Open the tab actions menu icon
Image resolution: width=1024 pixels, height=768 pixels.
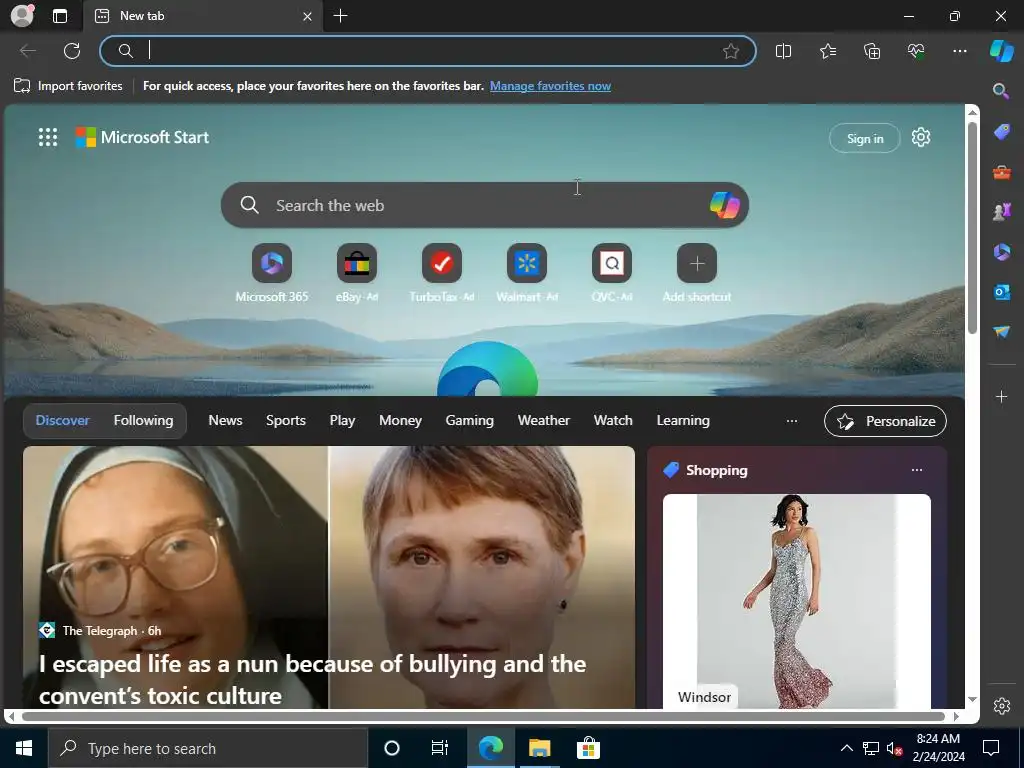59,16
